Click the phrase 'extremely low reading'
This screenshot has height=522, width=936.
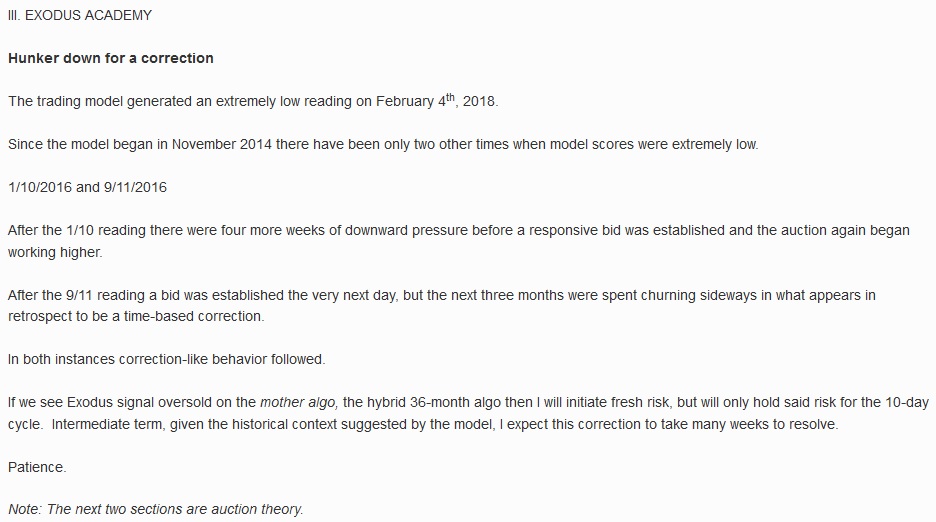coord(284,102)
